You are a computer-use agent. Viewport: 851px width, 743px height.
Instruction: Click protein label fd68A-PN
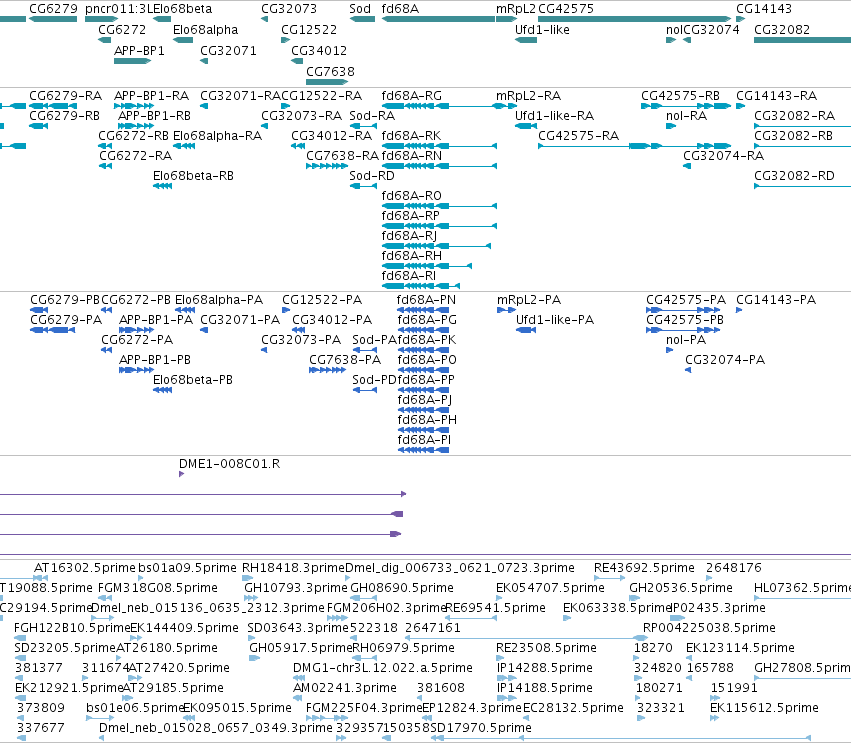(x=426, y=300)
